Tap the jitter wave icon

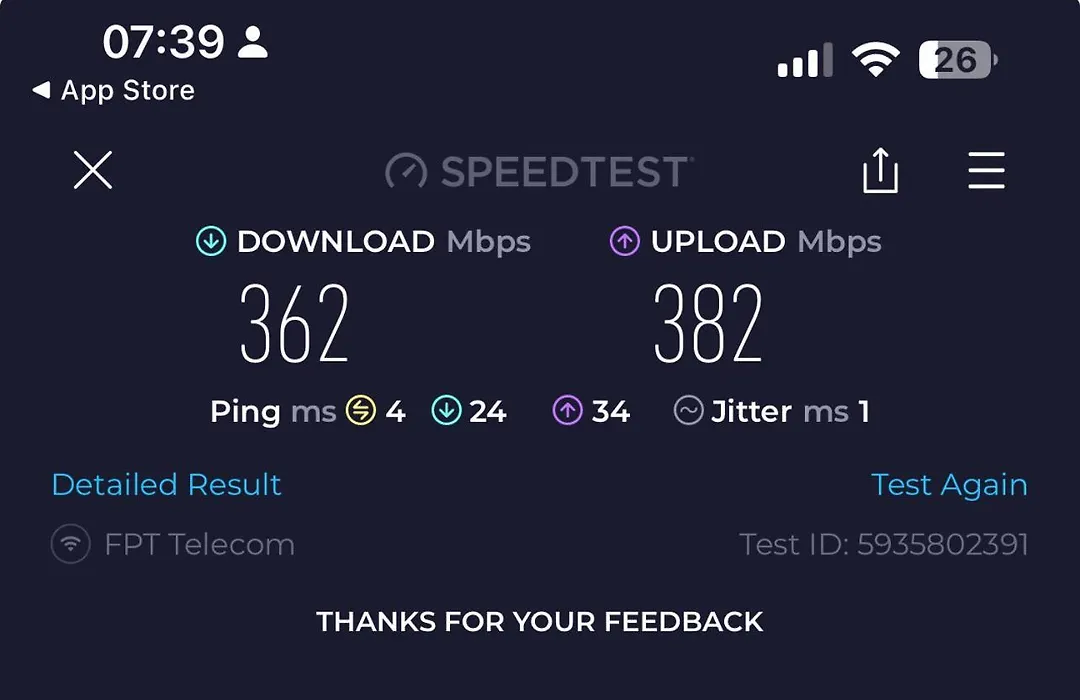(688, 411)
